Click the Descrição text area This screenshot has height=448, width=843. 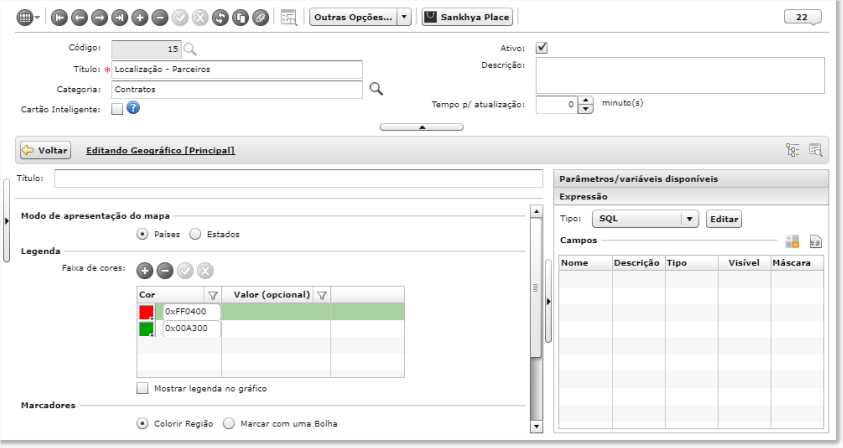coord(680,76)
